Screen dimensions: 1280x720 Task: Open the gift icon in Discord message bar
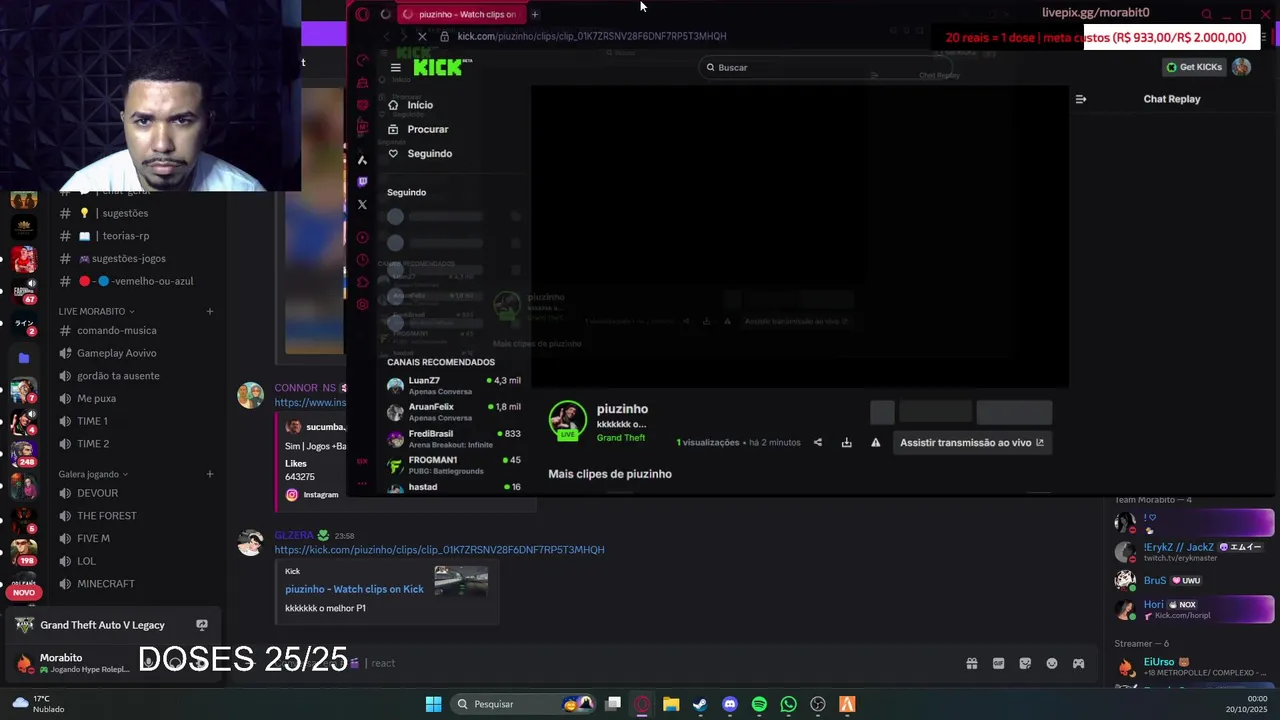(971, 663)
